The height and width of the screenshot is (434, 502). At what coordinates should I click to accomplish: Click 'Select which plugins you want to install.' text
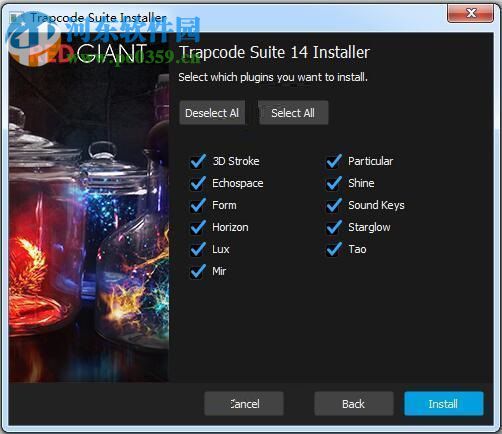coord(273,77)
